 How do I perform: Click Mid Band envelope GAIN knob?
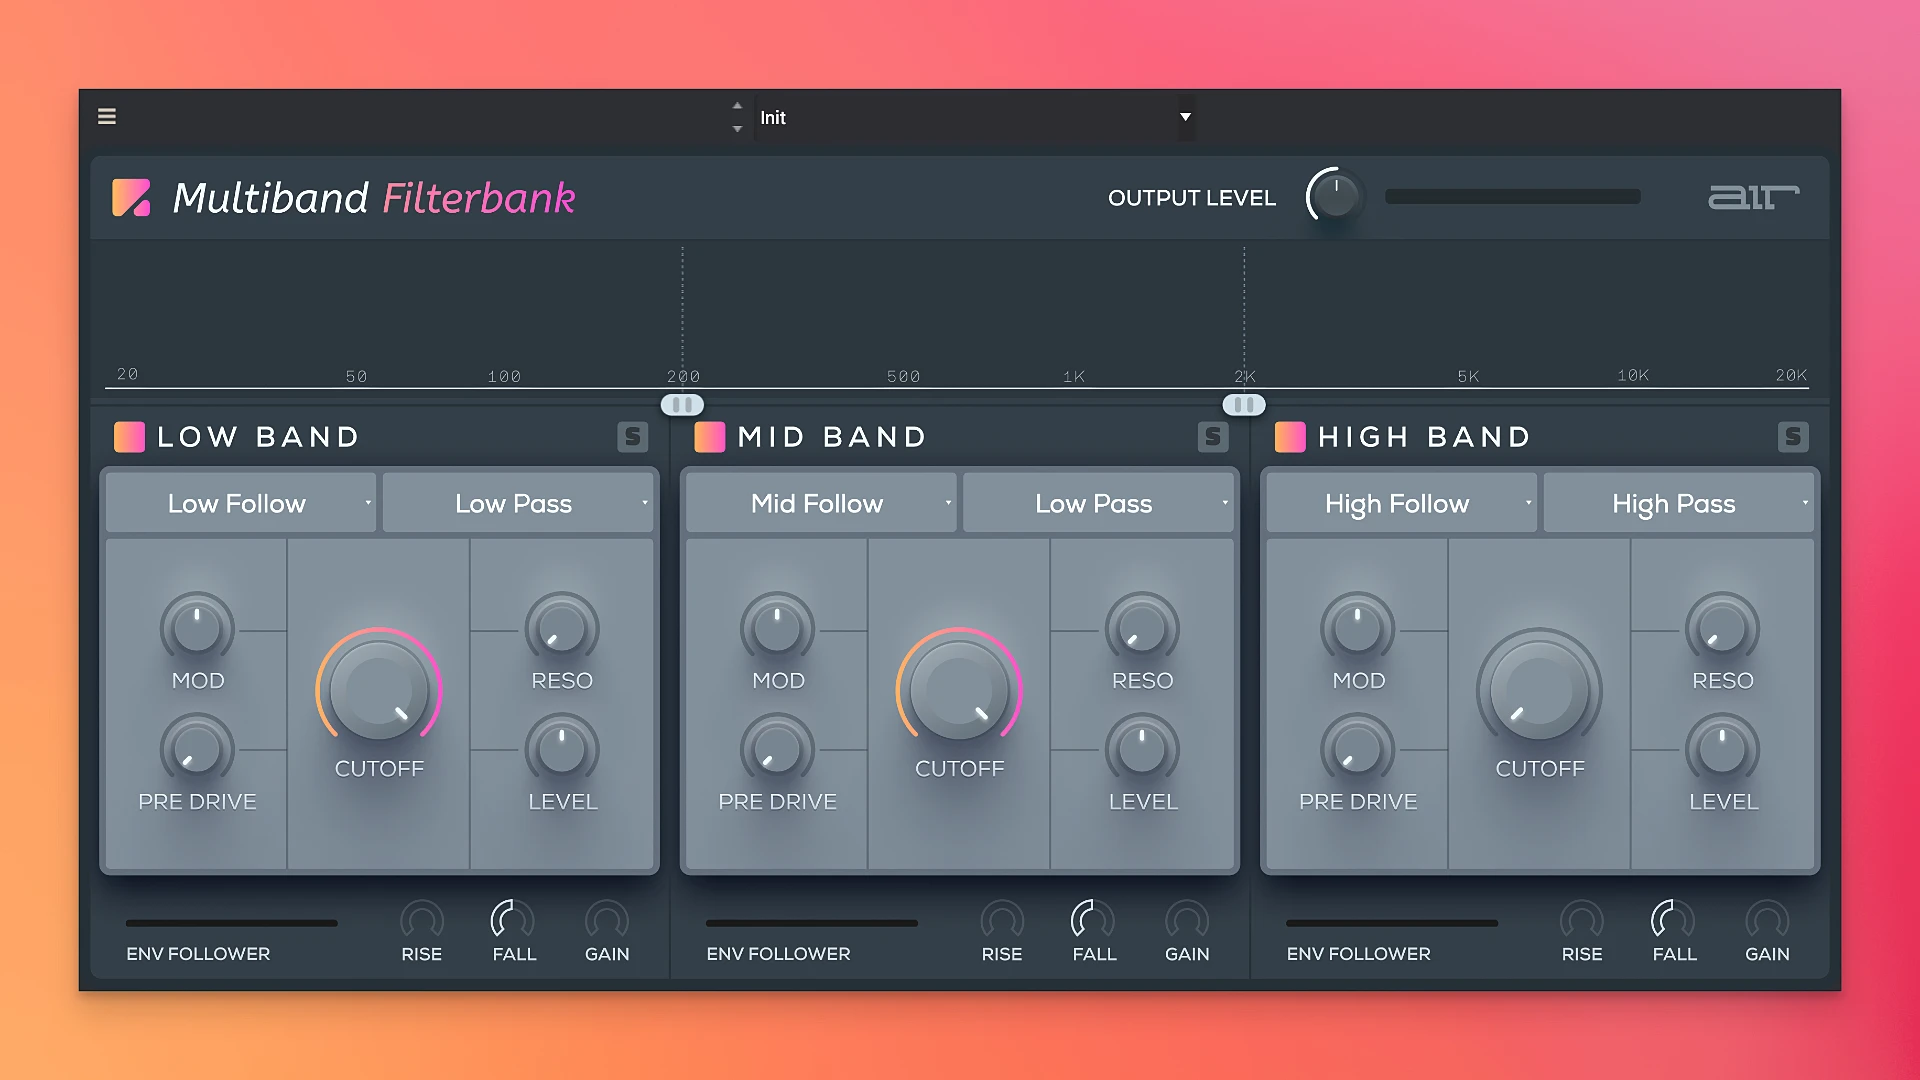(x=1187, y=919)
